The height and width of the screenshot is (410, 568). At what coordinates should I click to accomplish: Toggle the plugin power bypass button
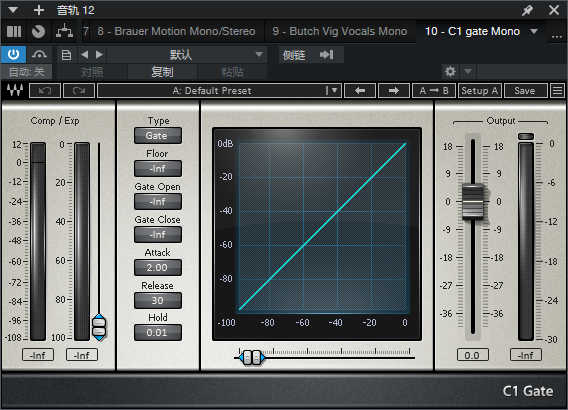(x=13, y=55)
